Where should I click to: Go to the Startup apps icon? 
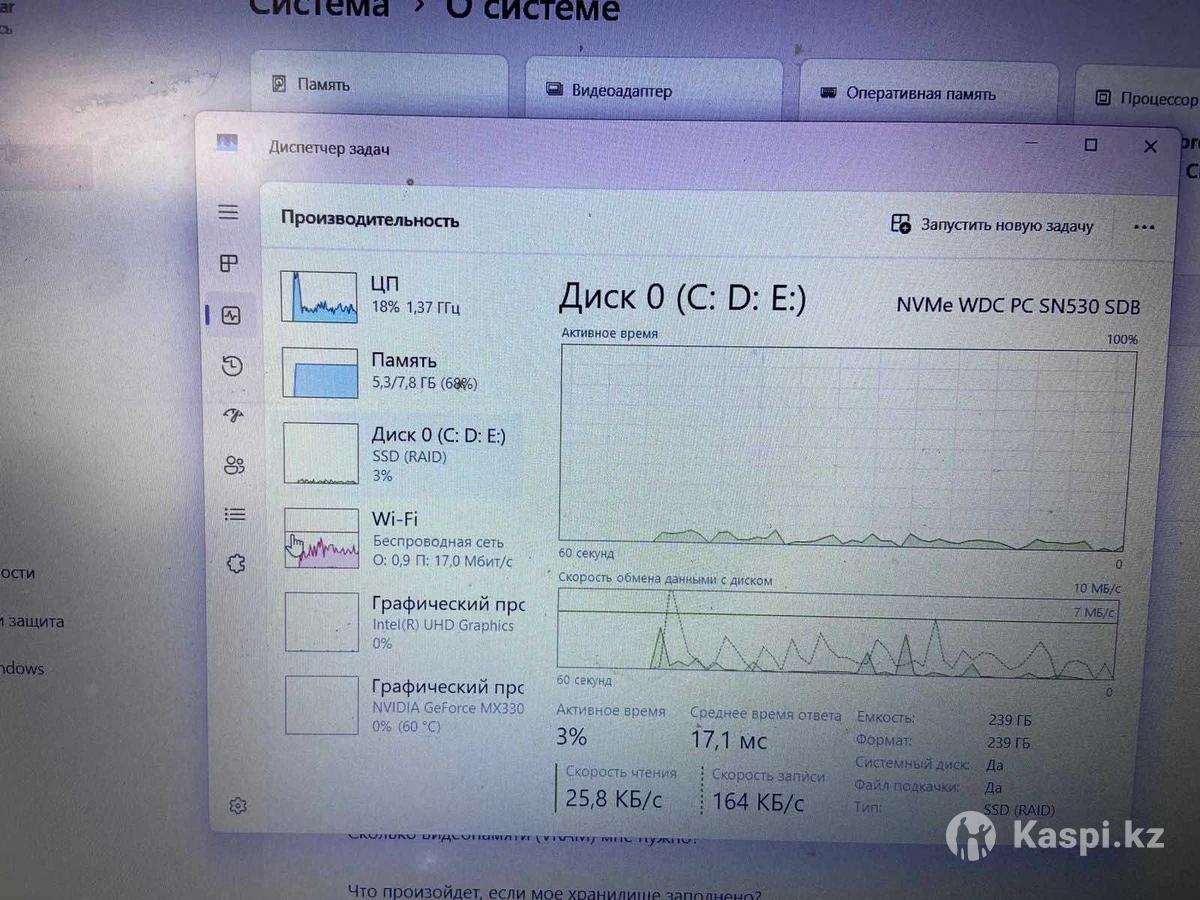233,416
